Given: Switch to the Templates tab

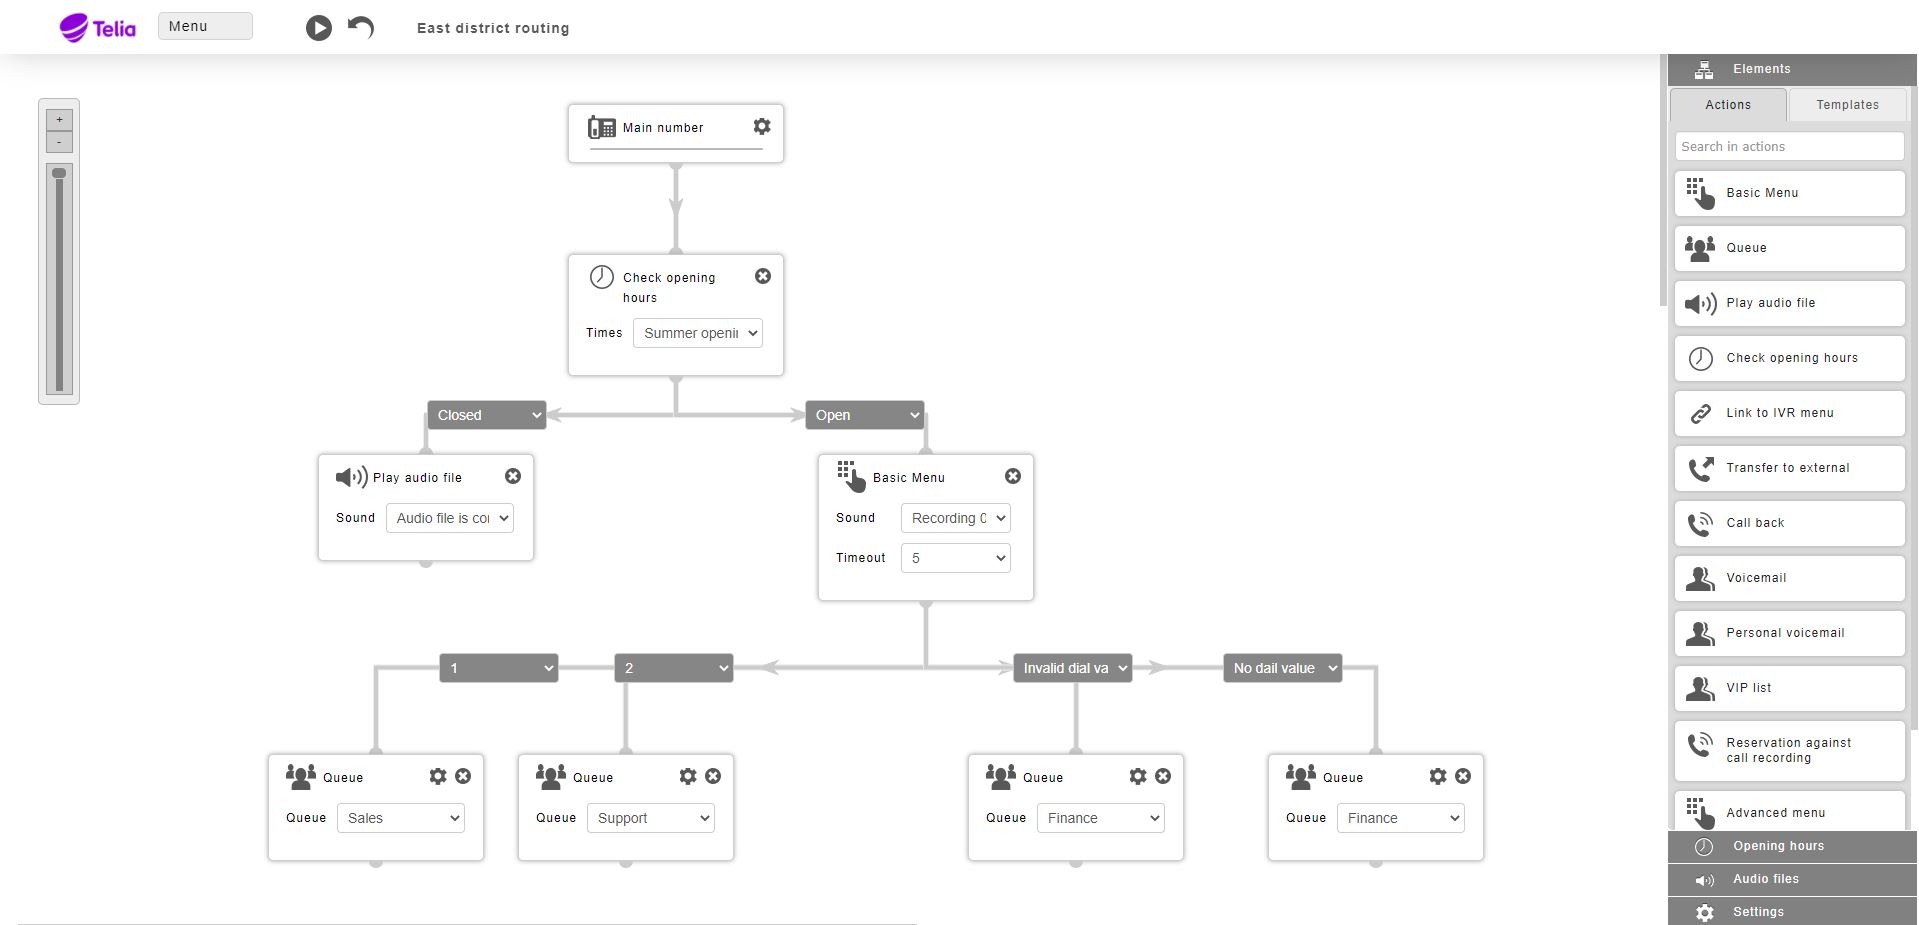Looking at the screenshot, I should click(1847, 105).
